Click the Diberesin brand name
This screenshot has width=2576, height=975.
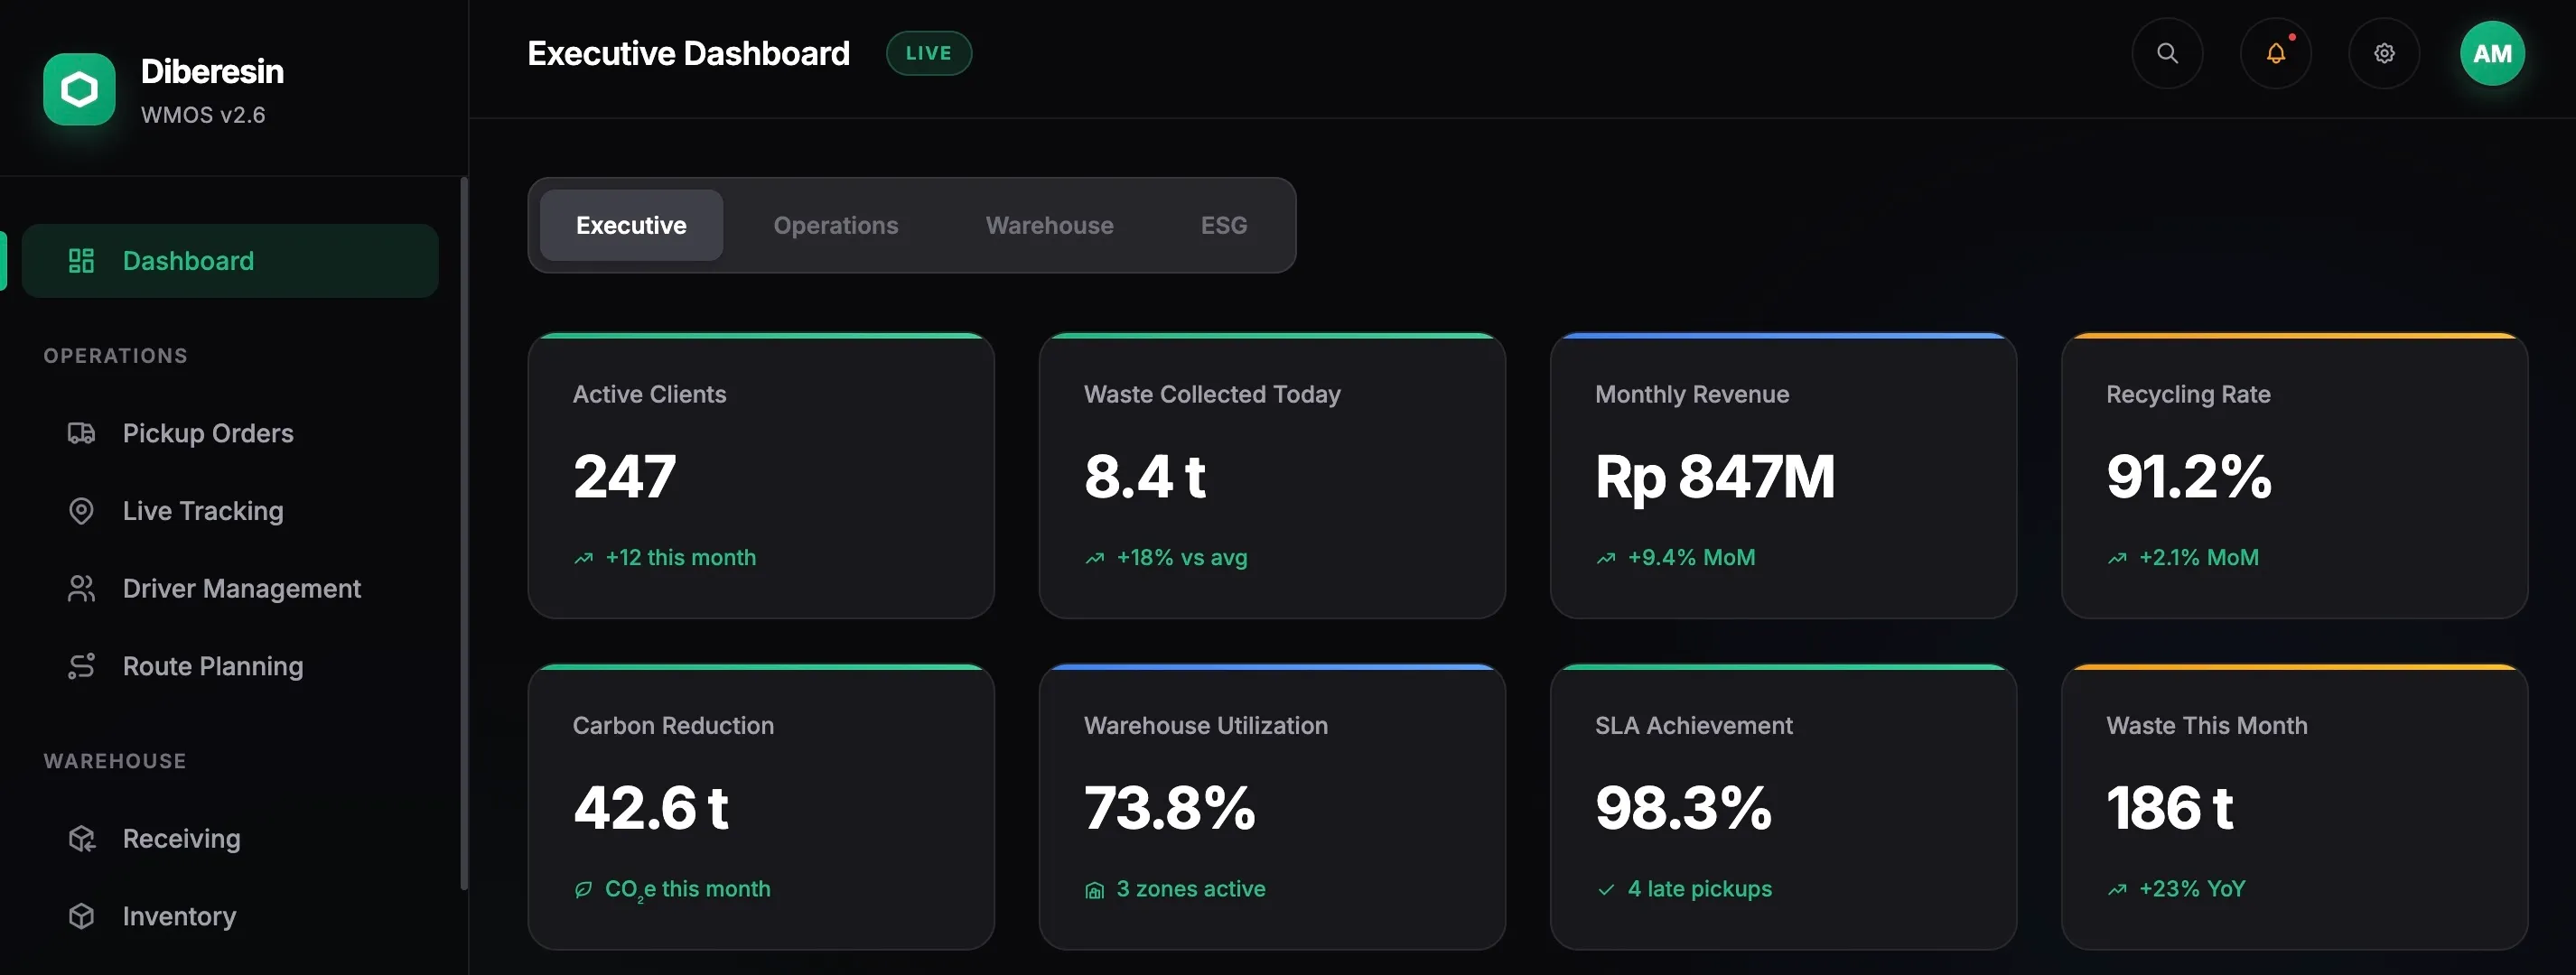coord(212,71)
